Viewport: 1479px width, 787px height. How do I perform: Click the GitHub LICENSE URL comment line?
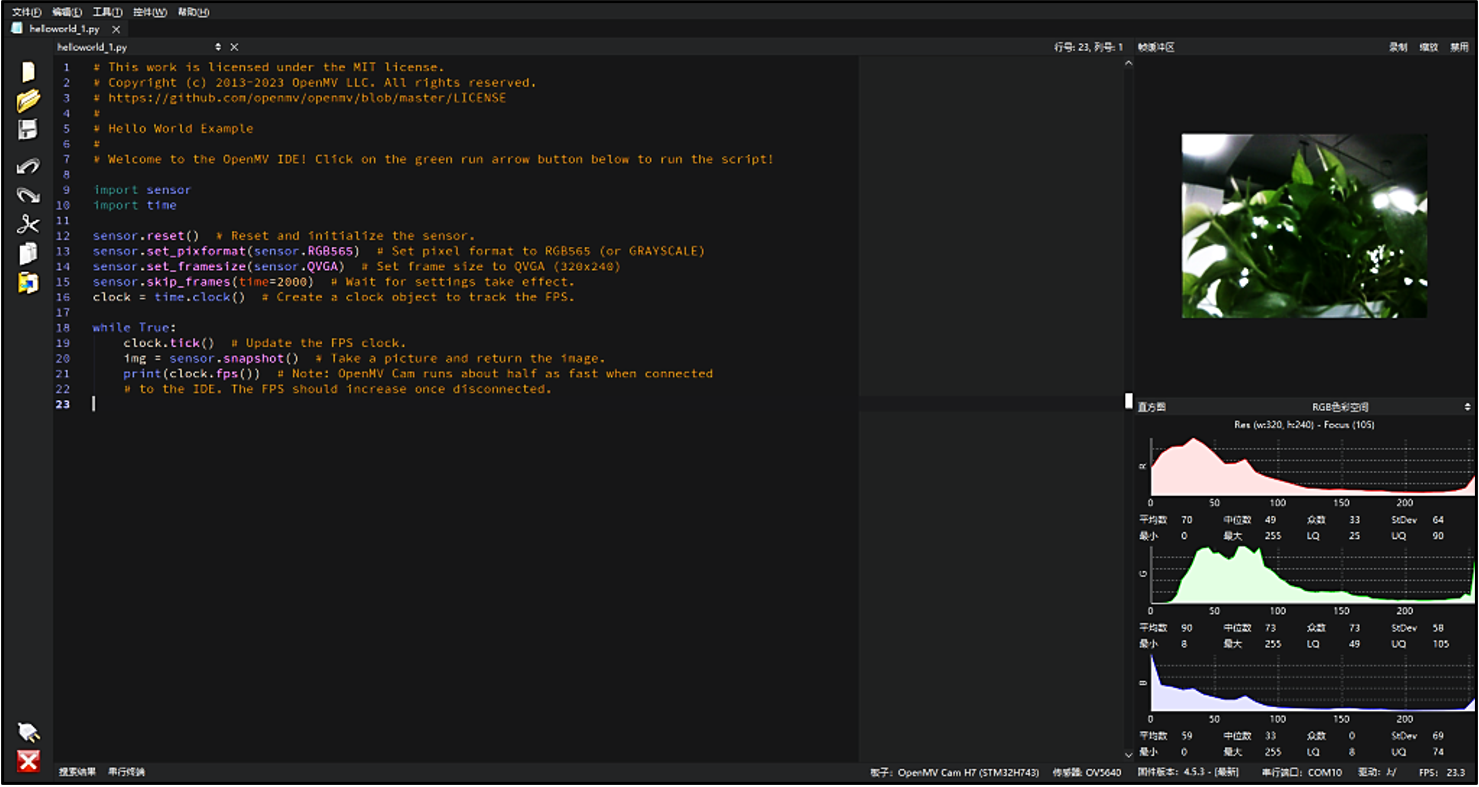click(300, 98)
